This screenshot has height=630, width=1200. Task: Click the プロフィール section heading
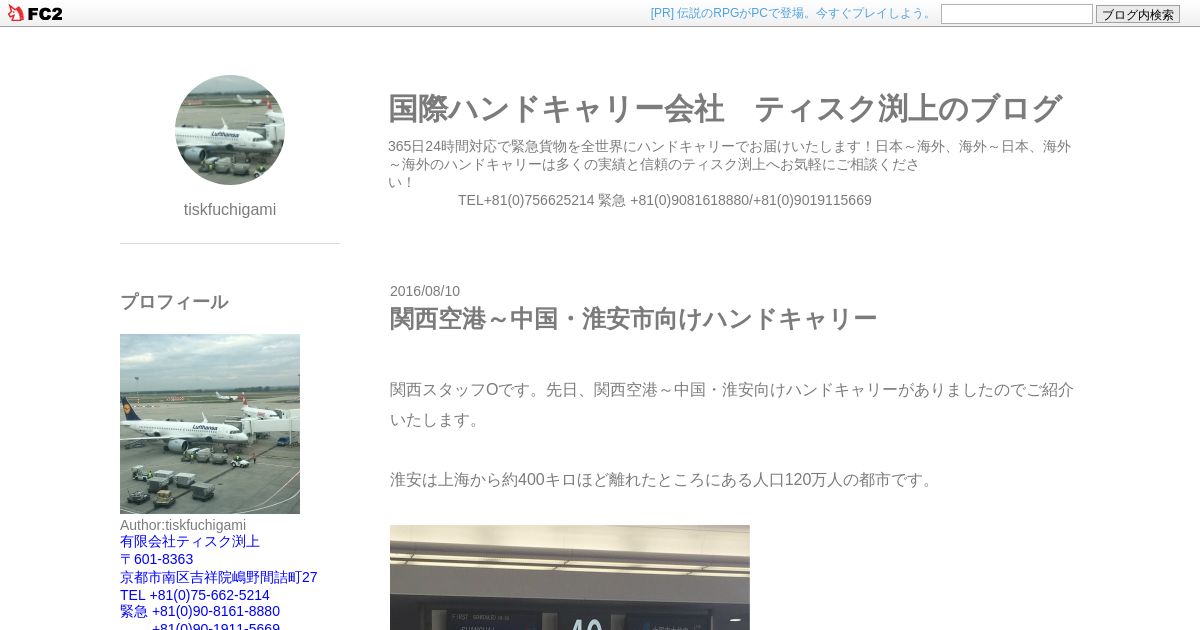[x=174, y=301]
